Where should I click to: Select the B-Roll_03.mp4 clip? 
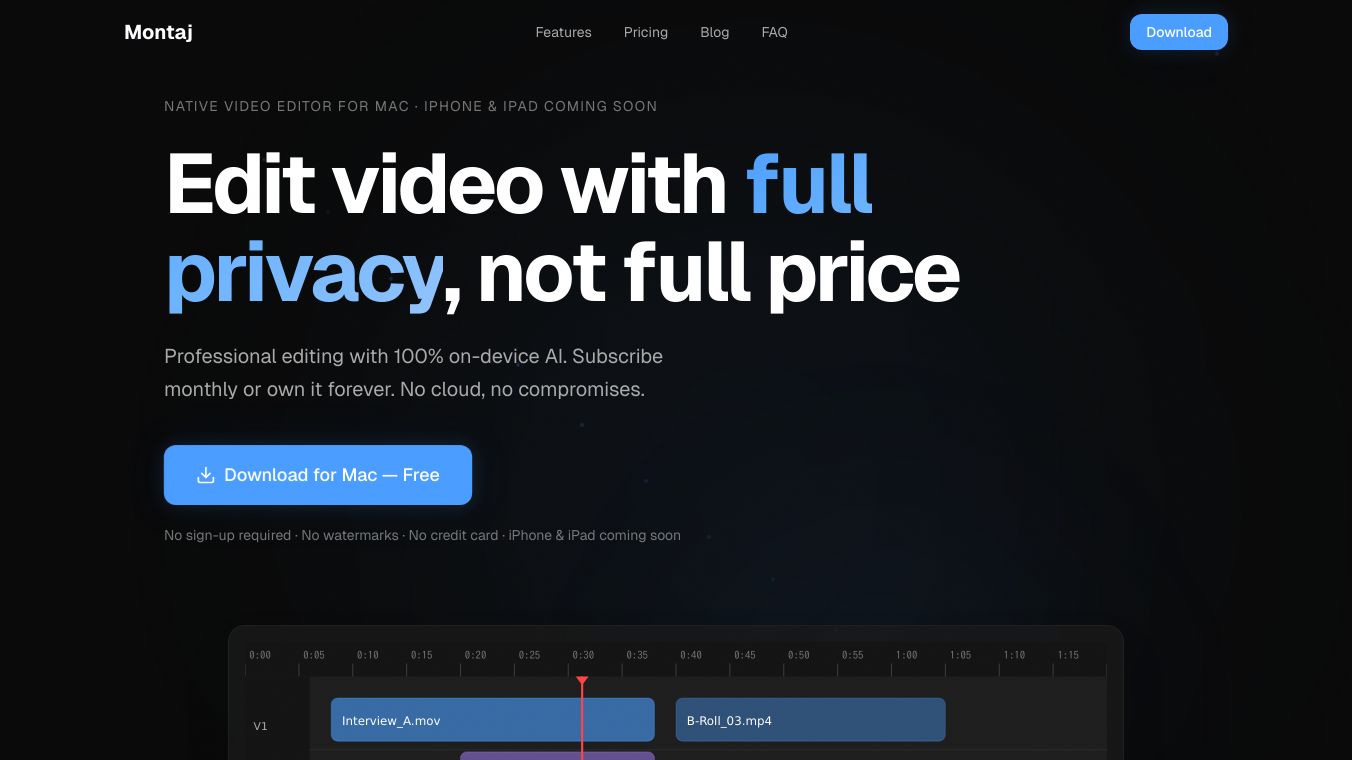coord(811,720)
